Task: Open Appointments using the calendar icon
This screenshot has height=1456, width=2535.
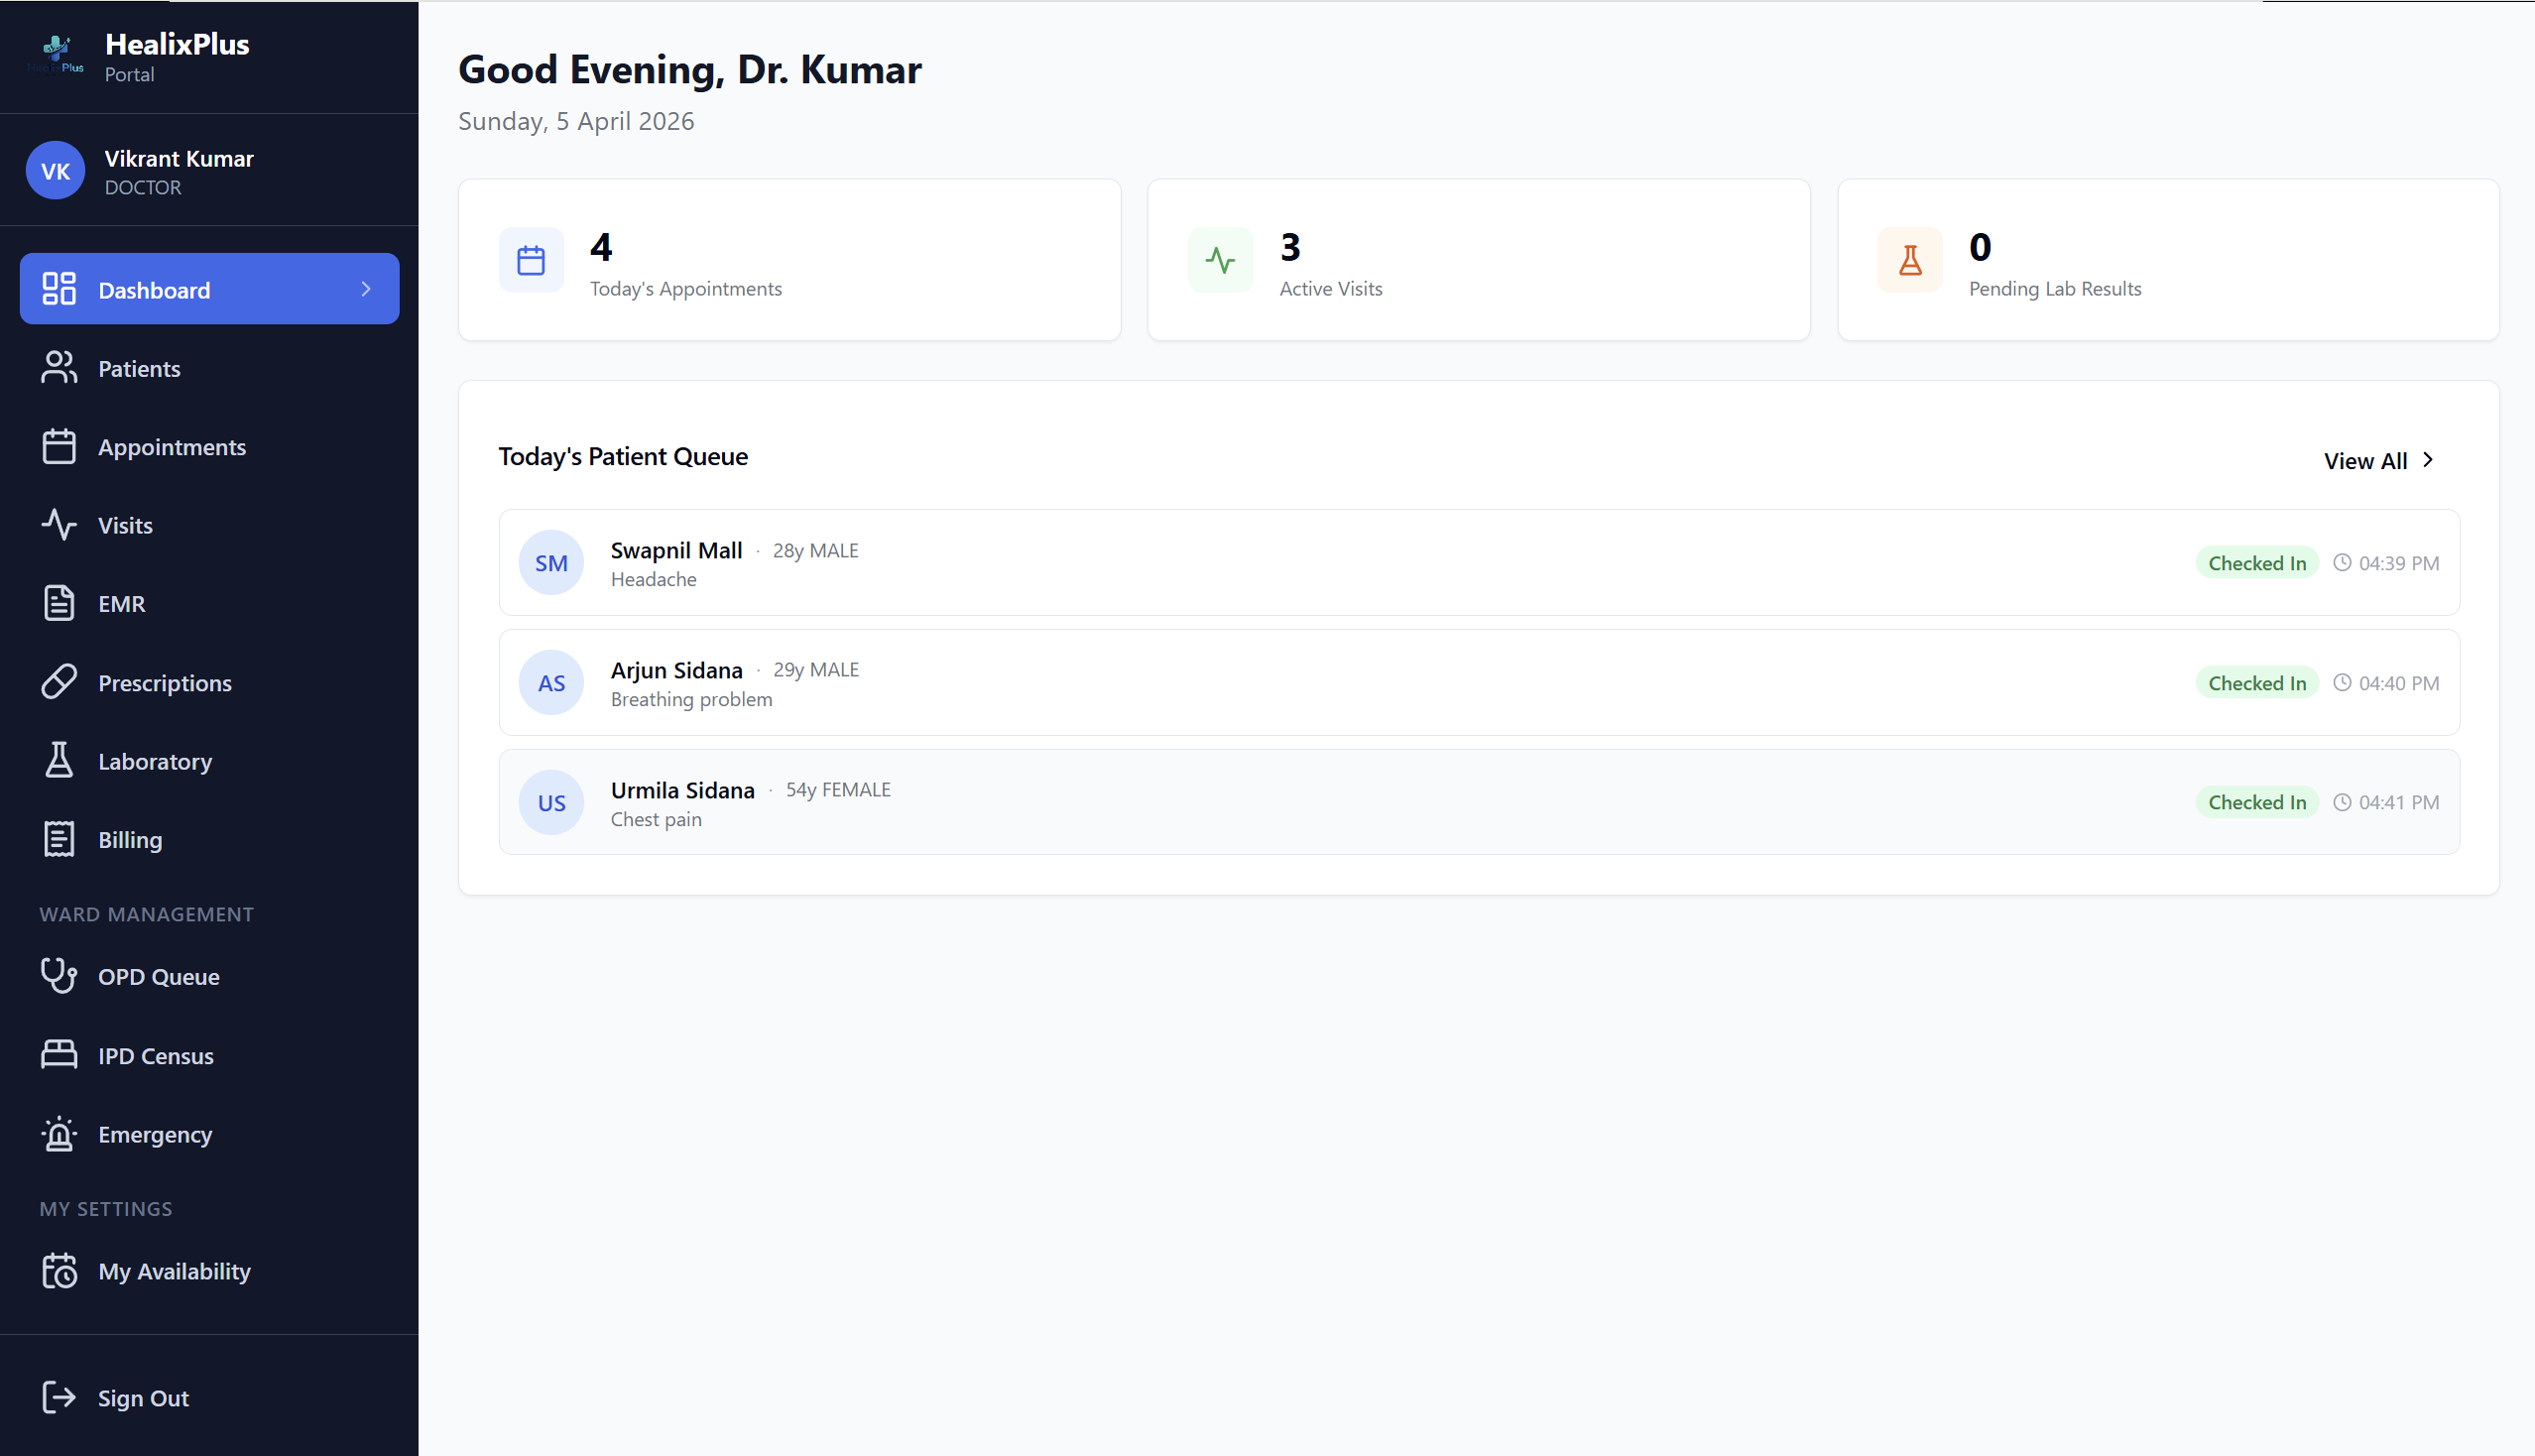Action: 59,446
